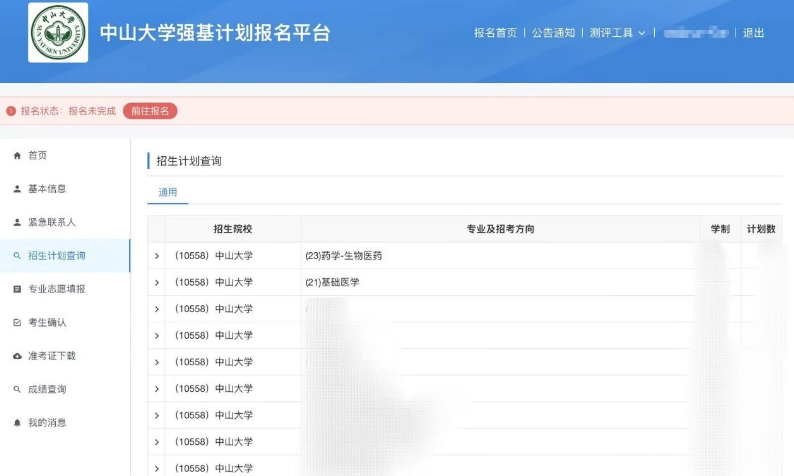794x476 pixels.
Task: Go to 报名首页 in top navigation
Action: (495, 33)
